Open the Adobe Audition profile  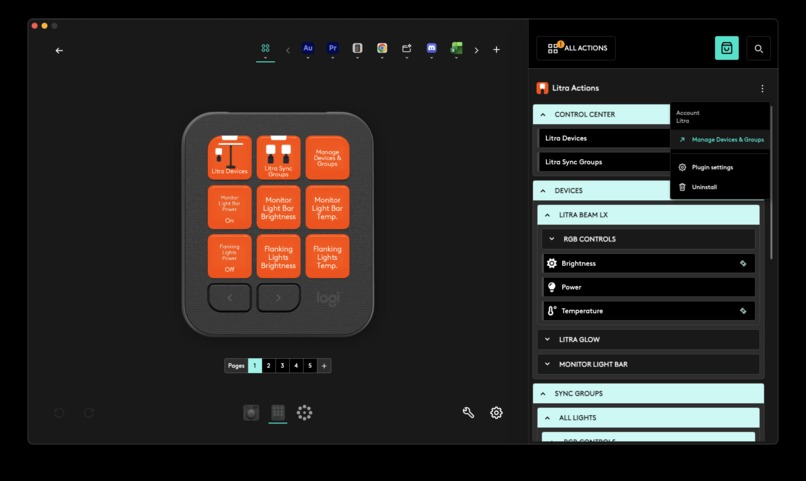coord(308,48)
